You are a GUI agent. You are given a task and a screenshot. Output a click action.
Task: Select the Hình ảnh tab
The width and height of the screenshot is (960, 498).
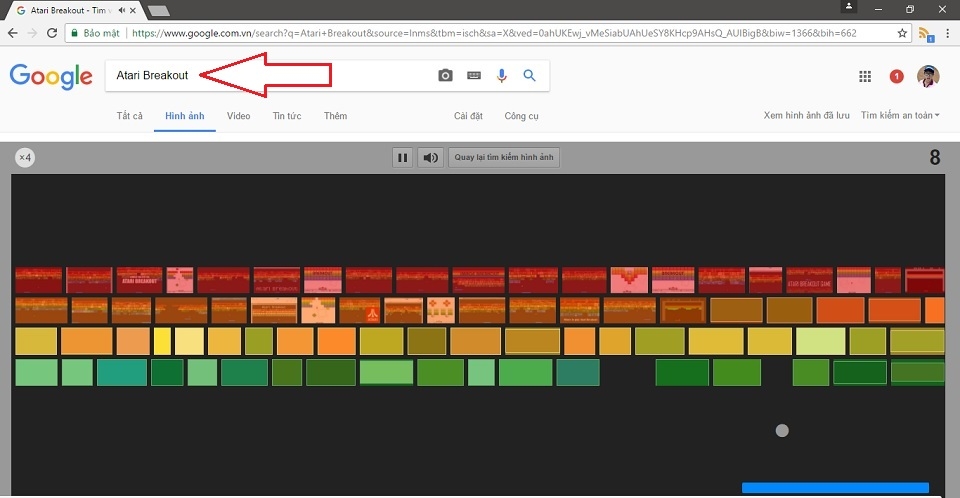pyautogui.click(x=185, y=116)
